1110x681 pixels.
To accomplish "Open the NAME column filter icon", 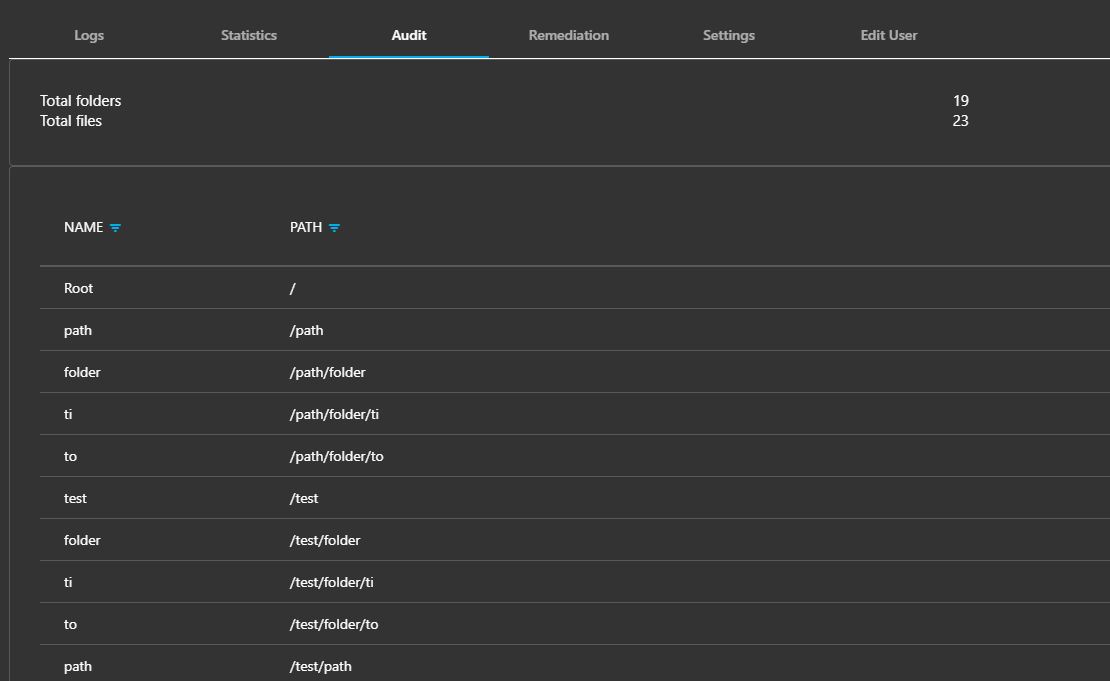I will click(x=115, y=228).
